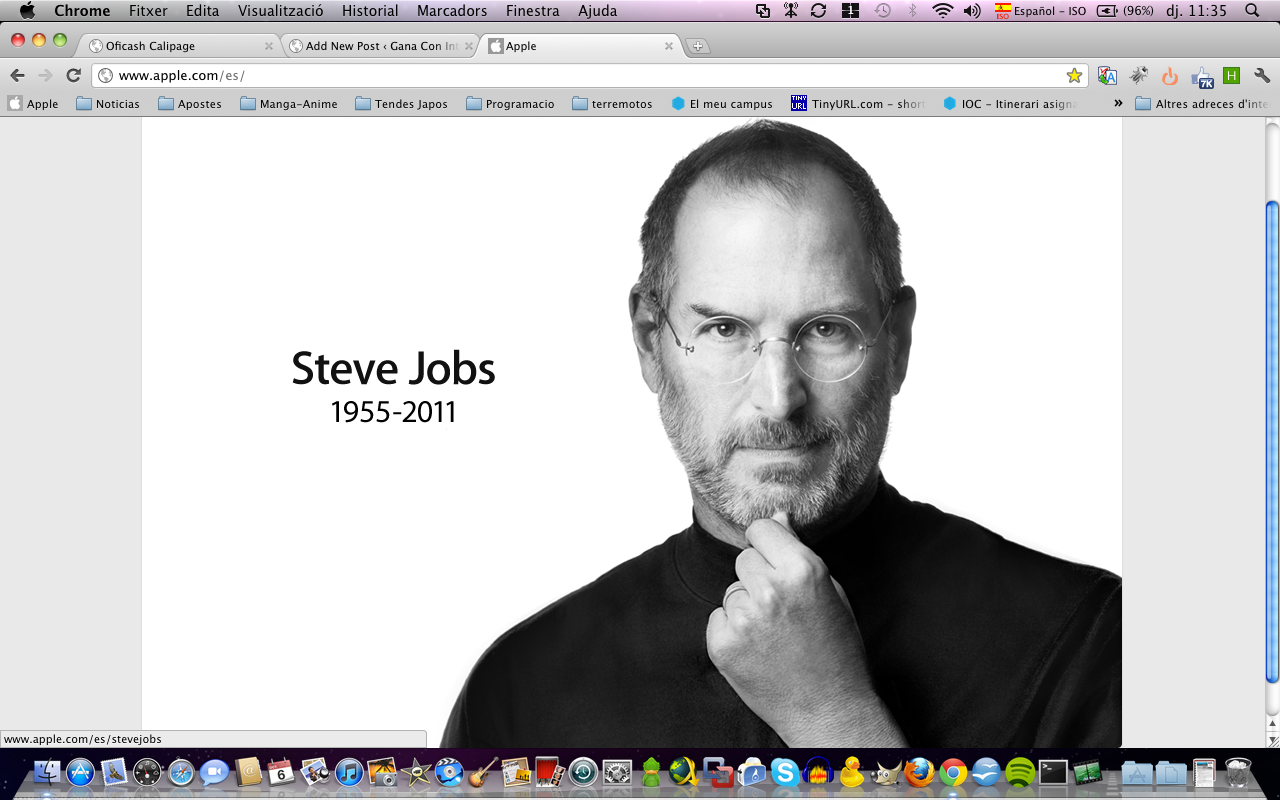Open the Manga-Anime bookmarks folder

pos(288,104)
